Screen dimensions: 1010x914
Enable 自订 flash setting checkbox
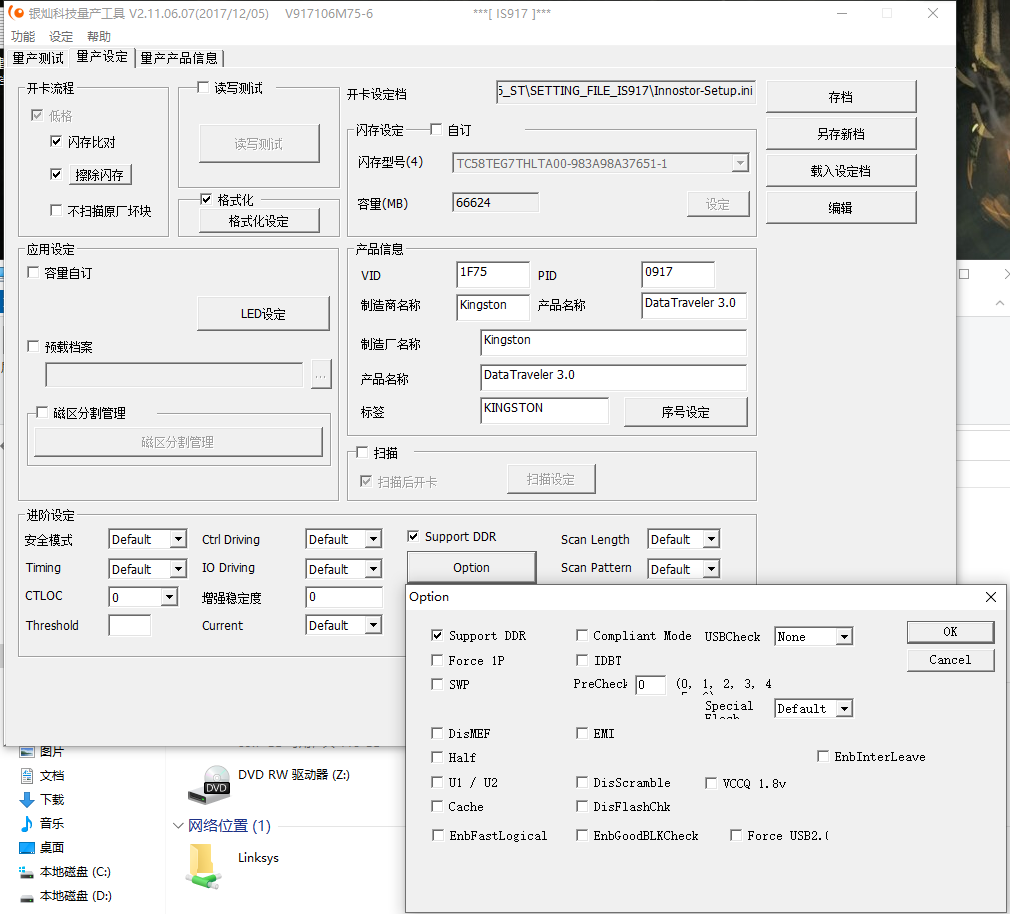click(x=436, y=129)
